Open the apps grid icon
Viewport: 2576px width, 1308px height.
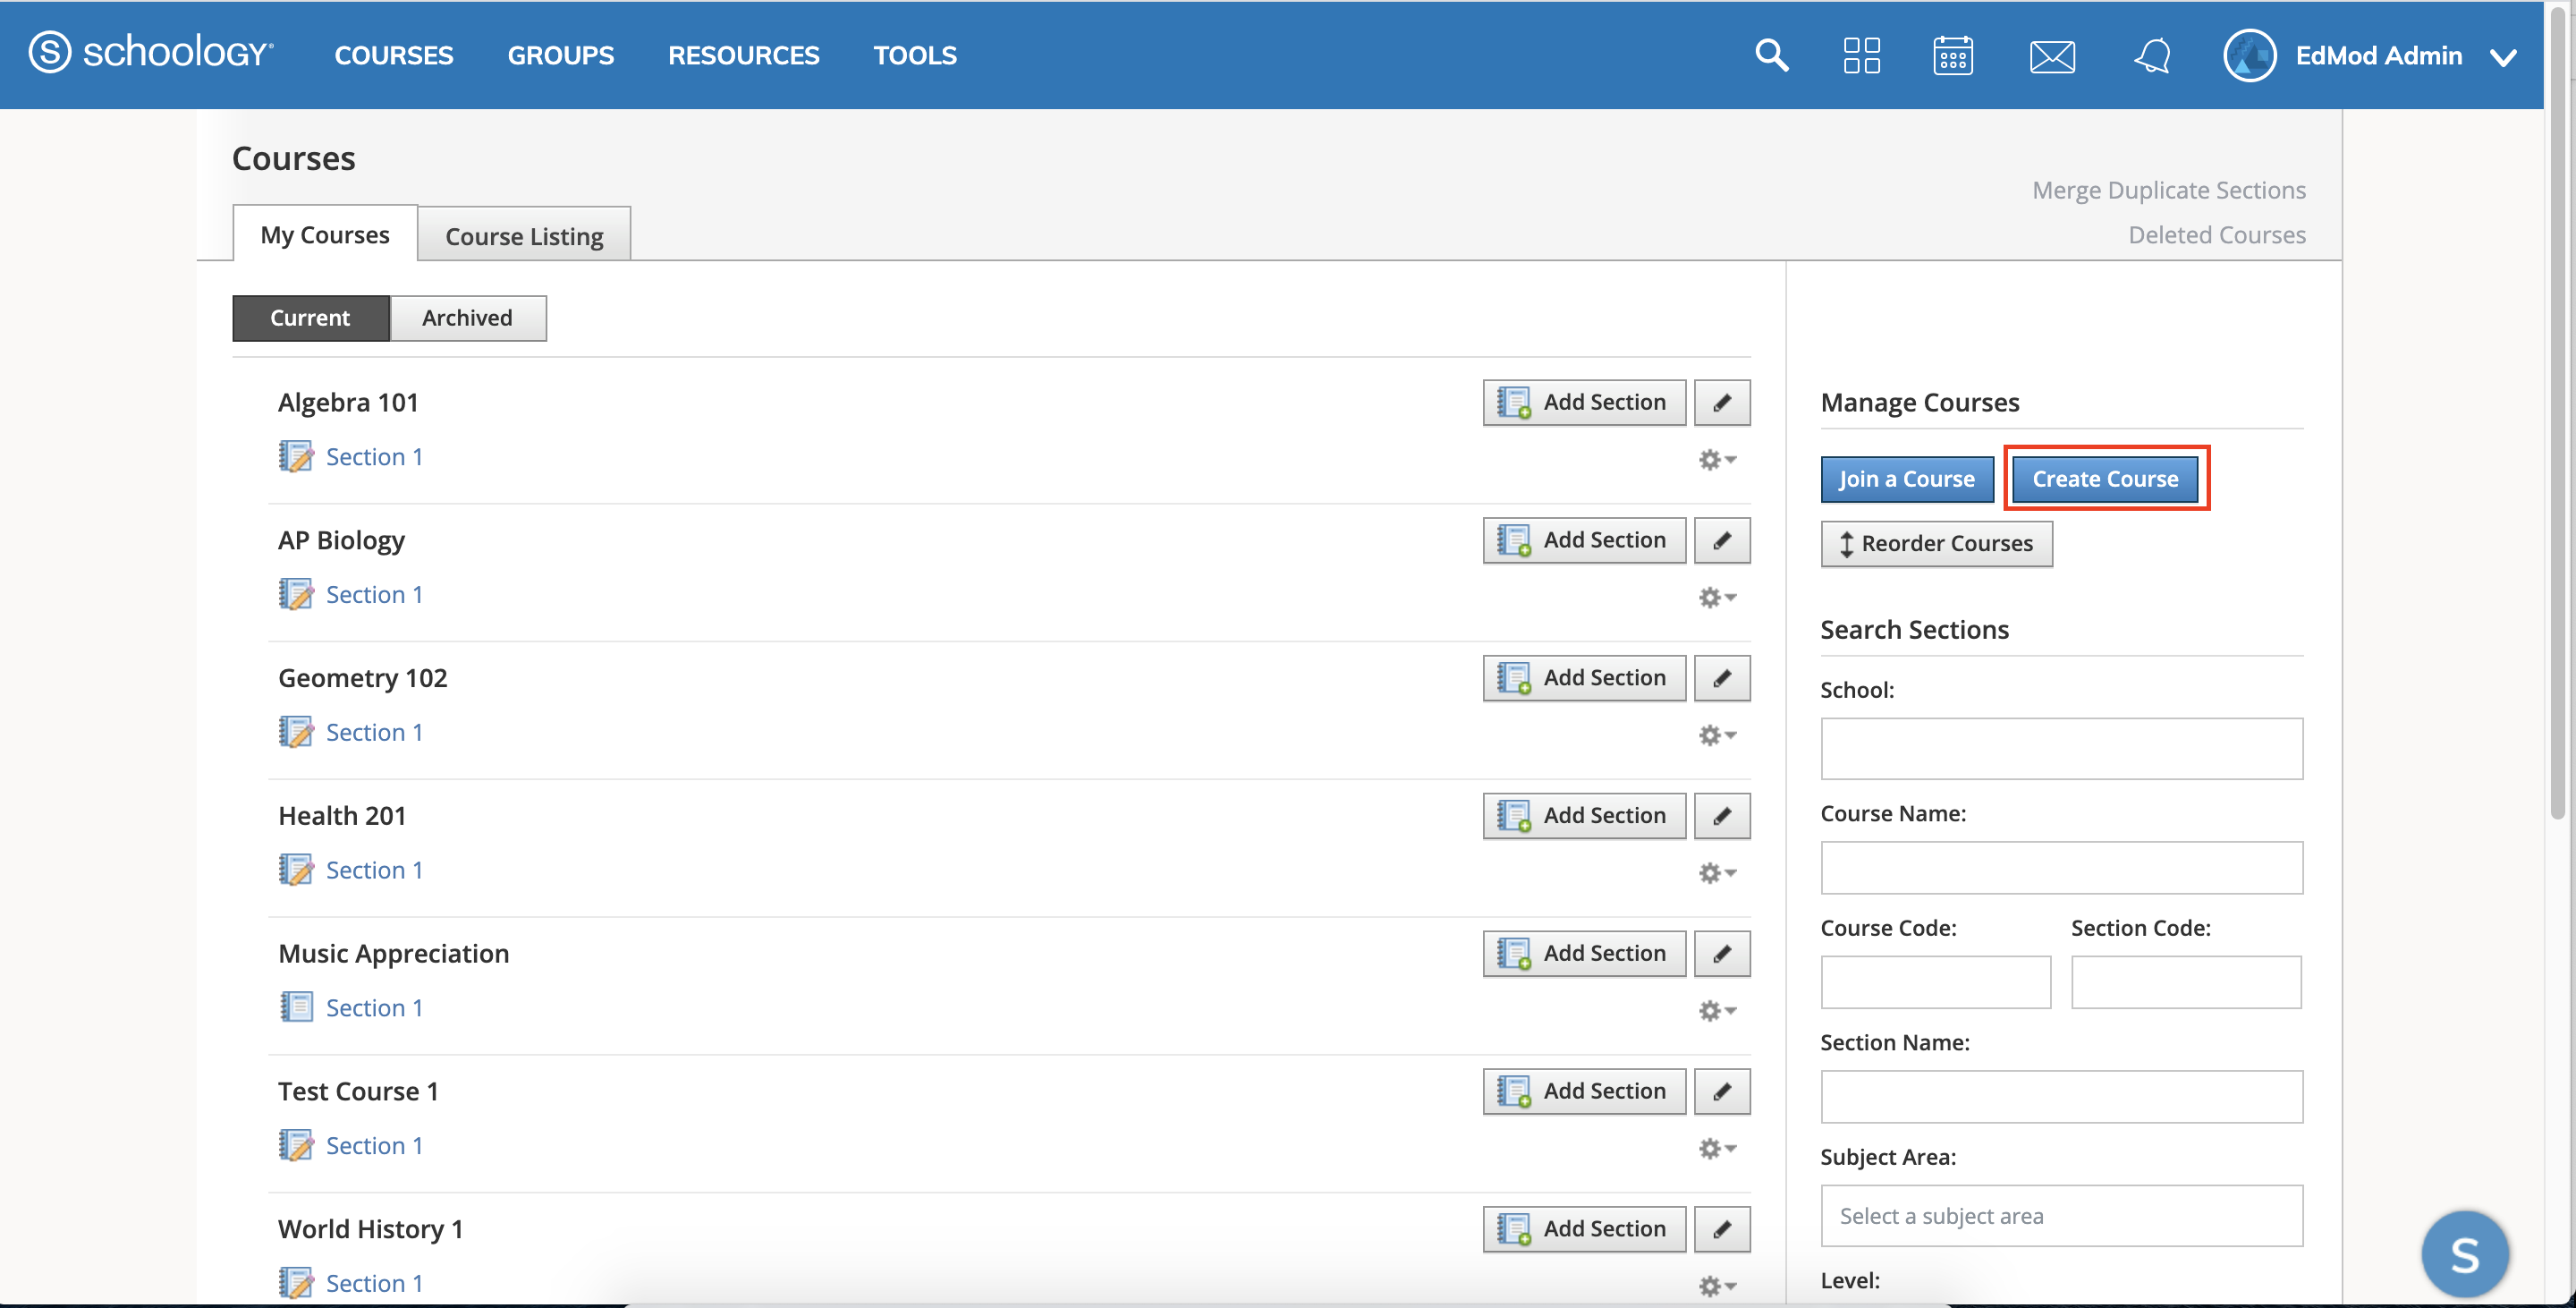[x=1861, y=55]
